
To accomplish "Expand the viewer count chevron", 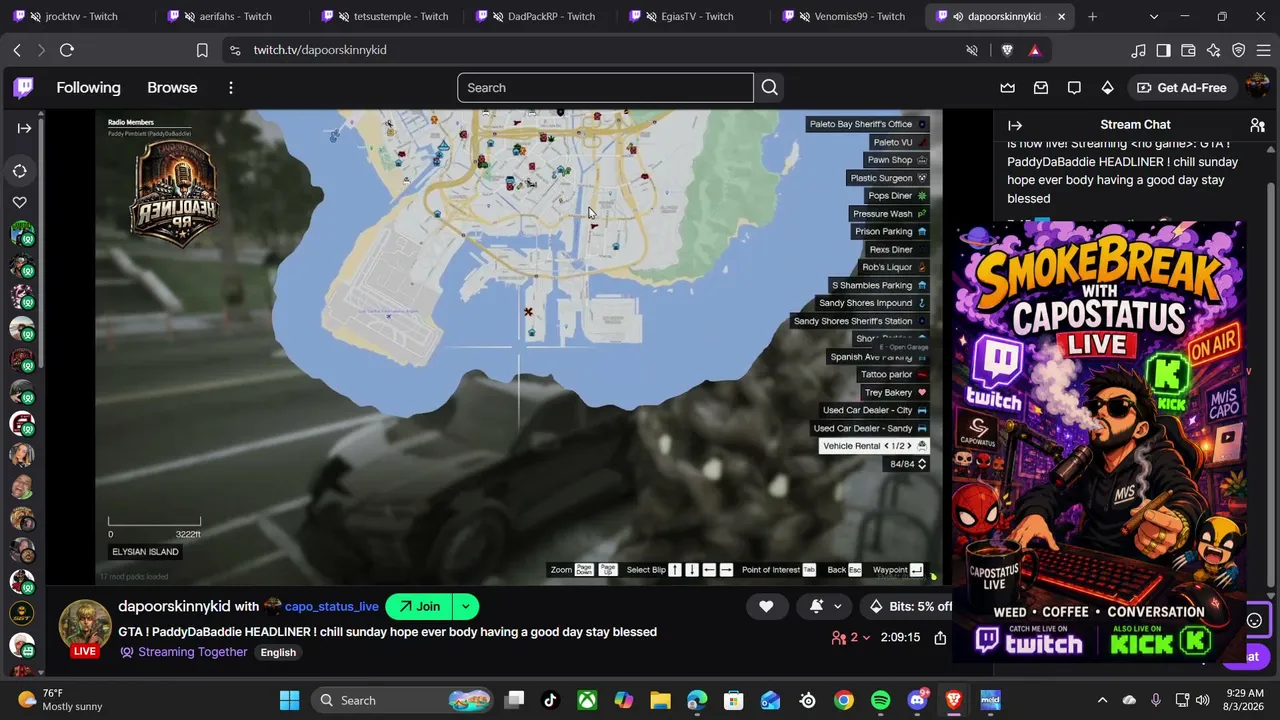I will click(x=866, y=637).
